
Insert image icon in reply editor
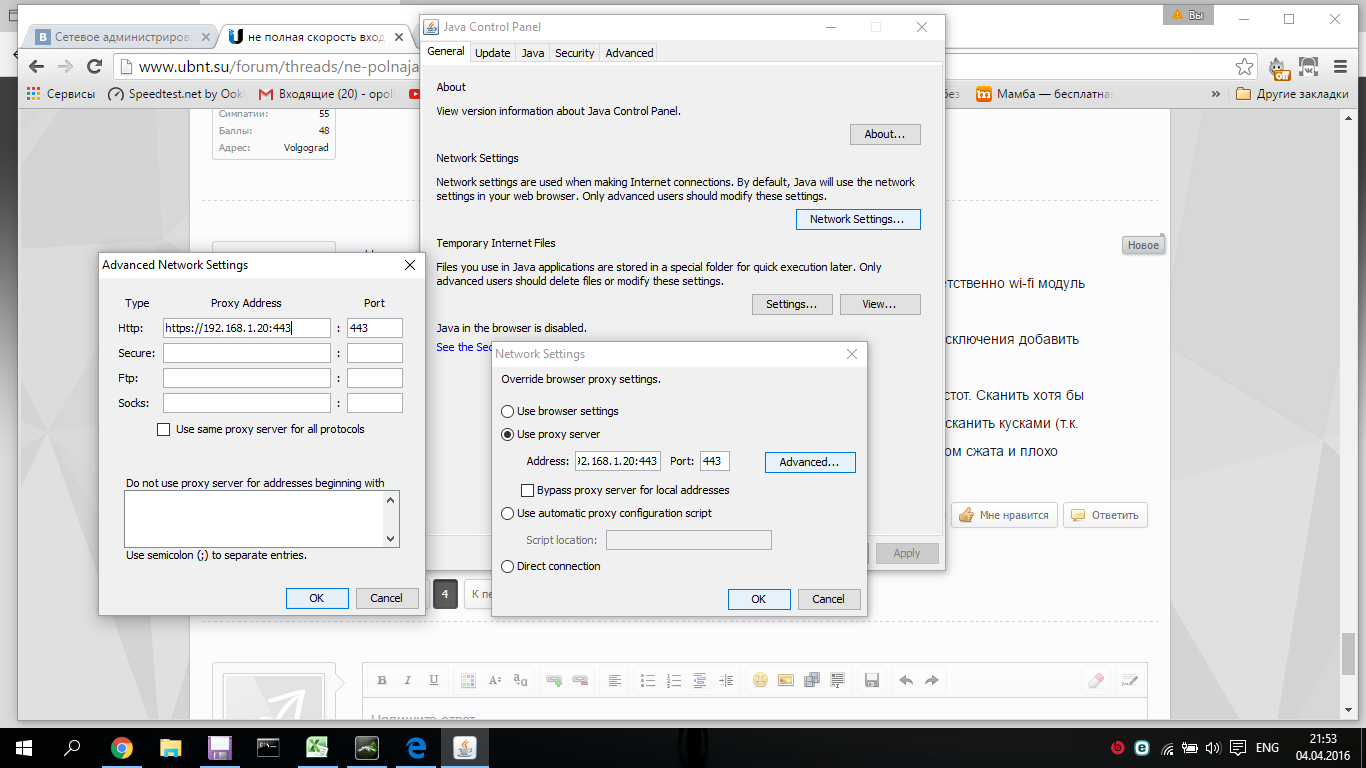point(786,680)
